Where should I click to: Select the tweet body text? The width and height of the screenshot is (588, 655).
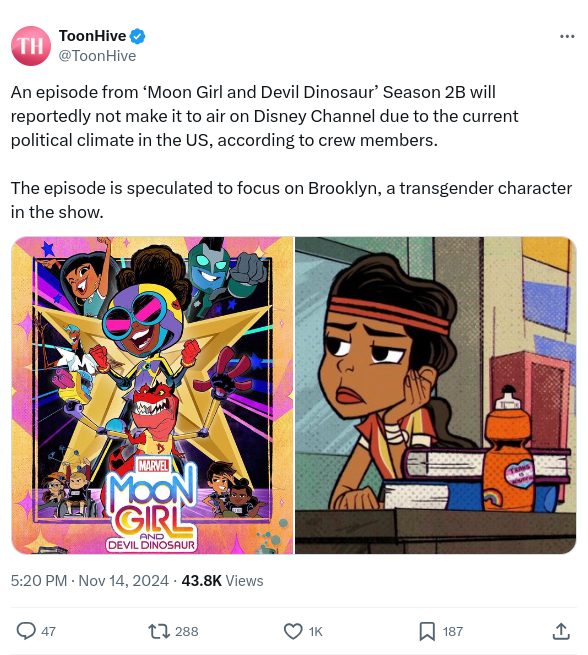click(x=291, y=152)
